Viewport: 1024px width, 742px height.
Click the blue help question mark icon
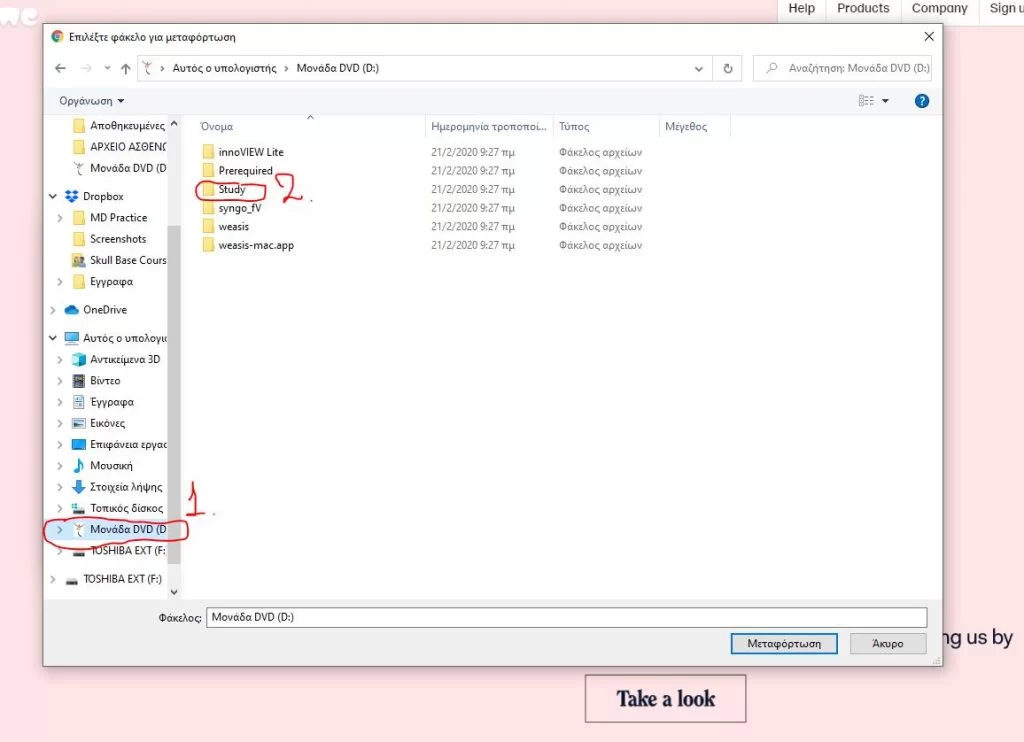922,101
